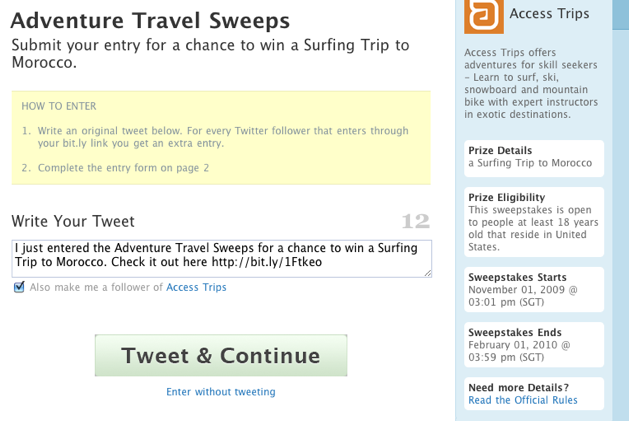Click the HOW TO ENTER label
This screenshot has width=629, height=421.
(x=59, y=106)
